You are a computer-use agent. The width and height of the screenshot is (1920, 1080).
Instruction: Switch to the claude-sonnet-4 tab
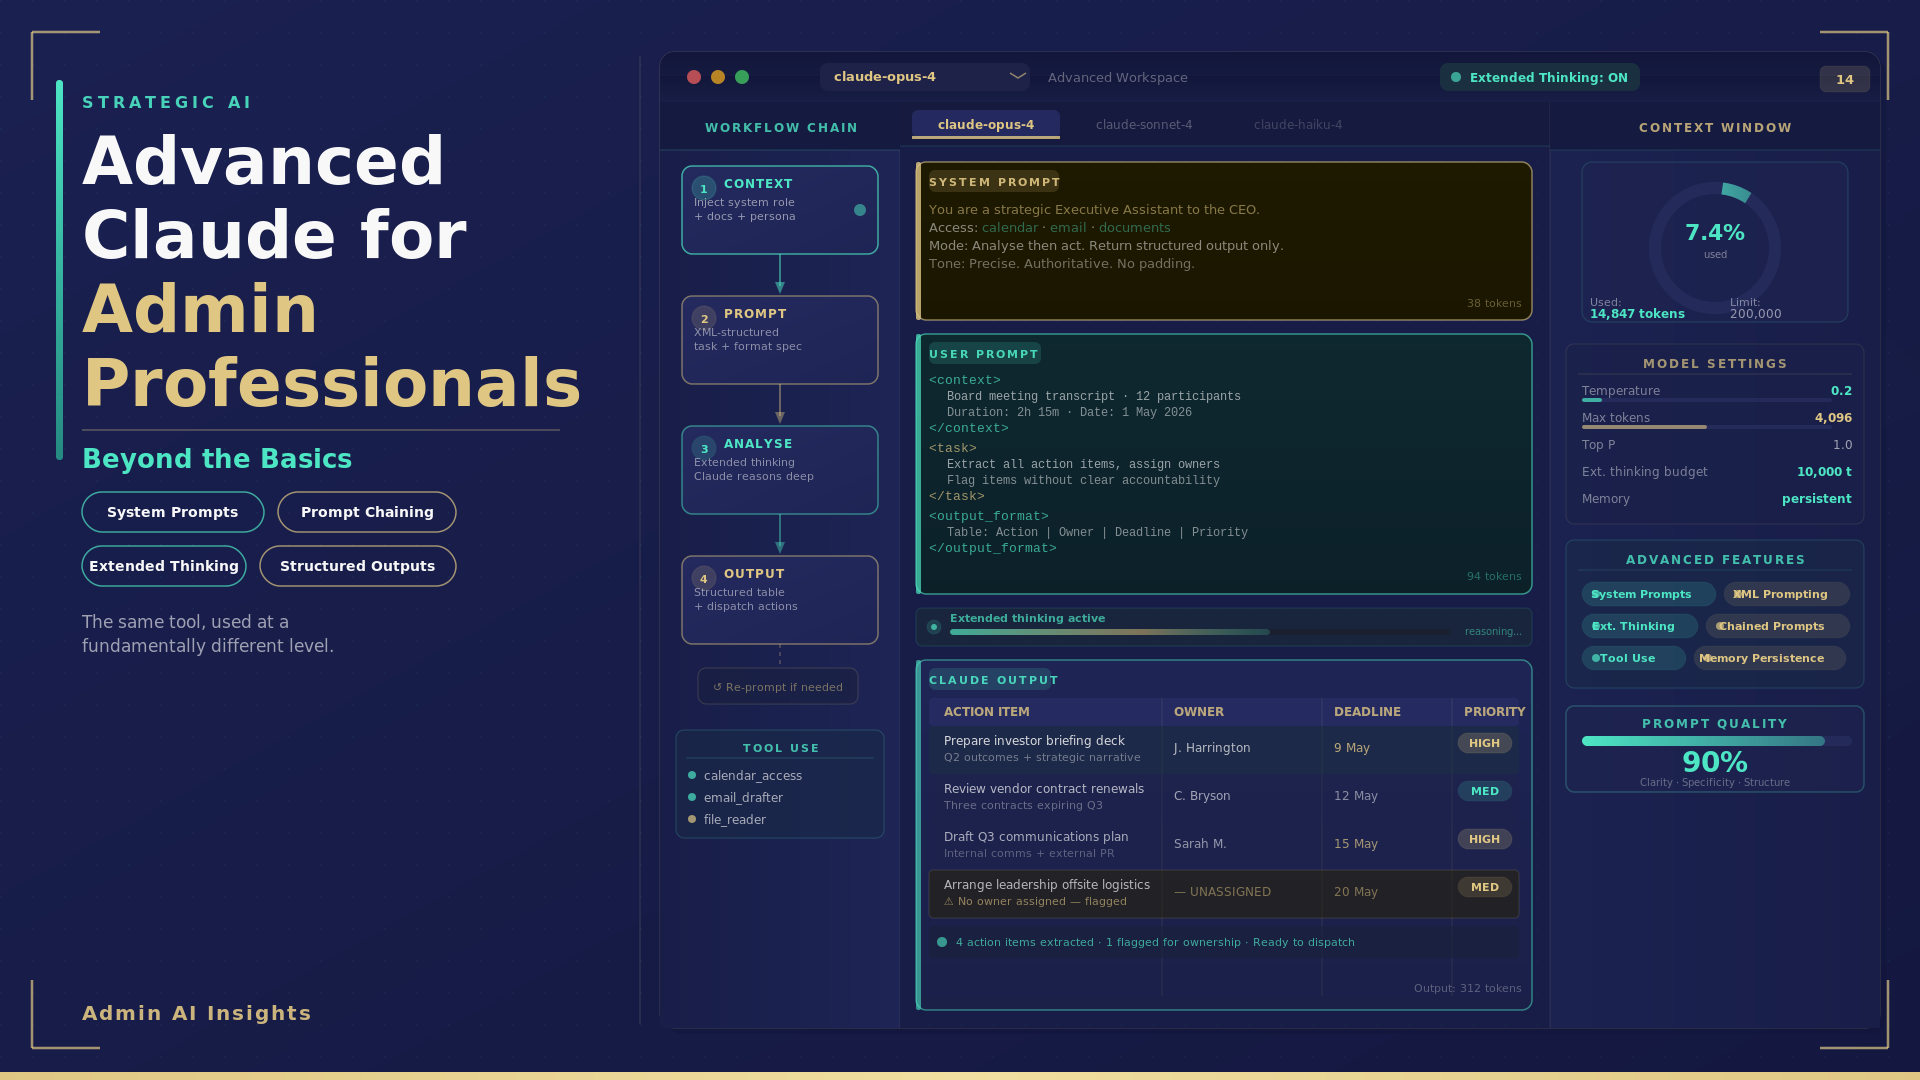coord(1144,124)
